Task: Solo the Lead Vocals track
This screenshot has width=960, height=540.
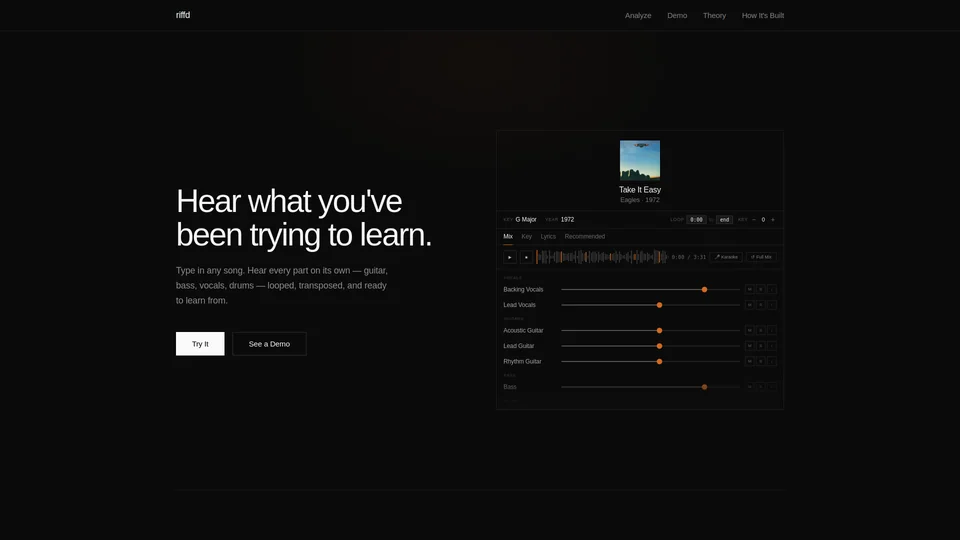Action: [x=761, y=305]
